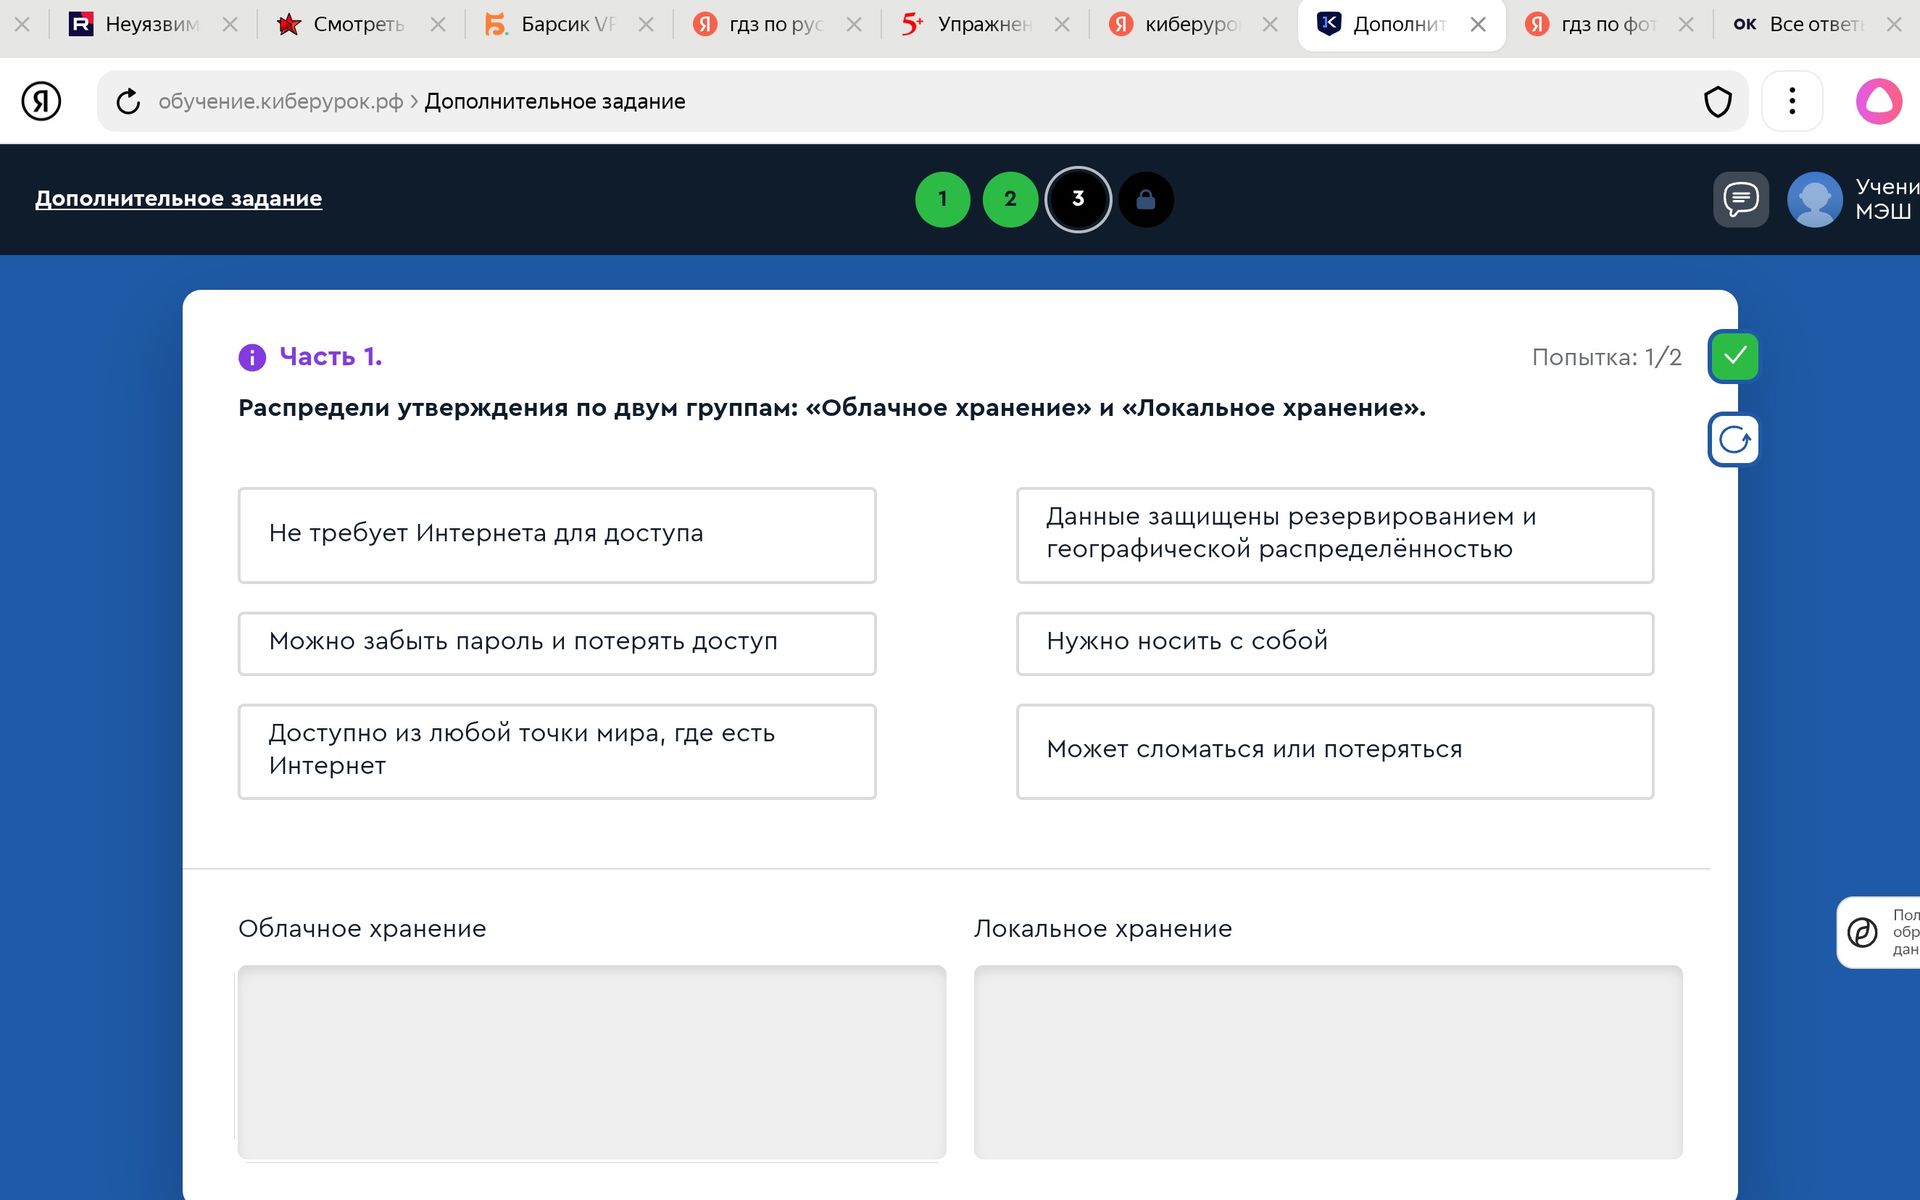Go to task step 2
Viewport: 1920px width, 1200px height.
pos(1010,199)
